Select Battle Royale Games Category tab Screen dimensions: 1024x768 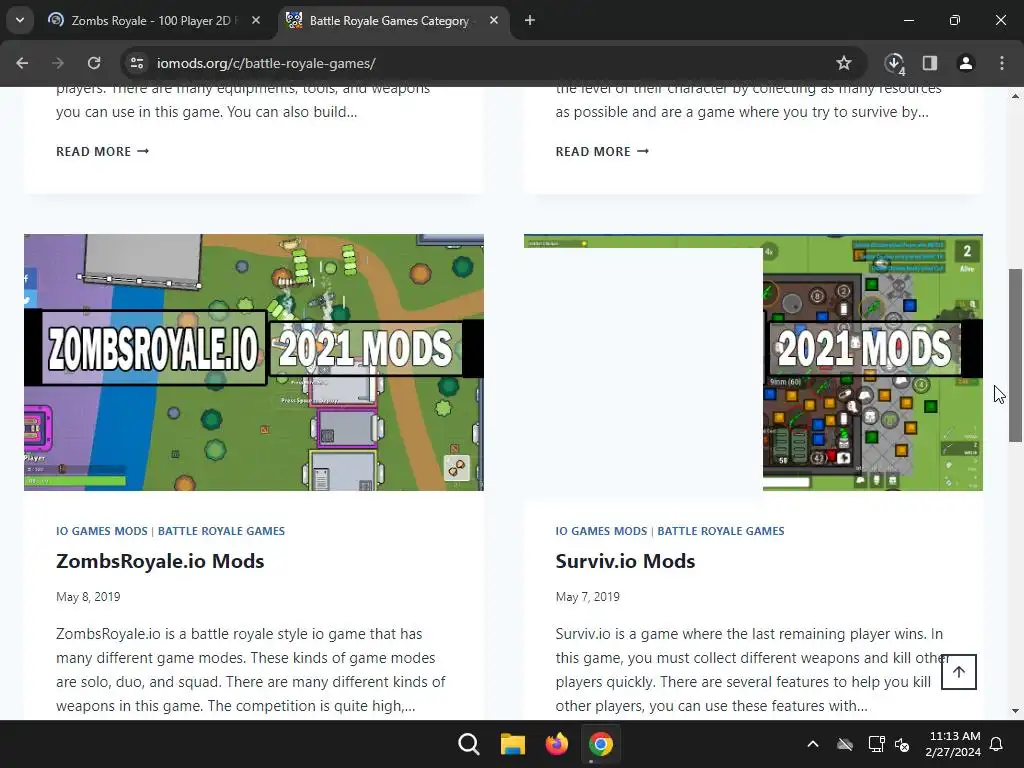click(x=393, y=20)
